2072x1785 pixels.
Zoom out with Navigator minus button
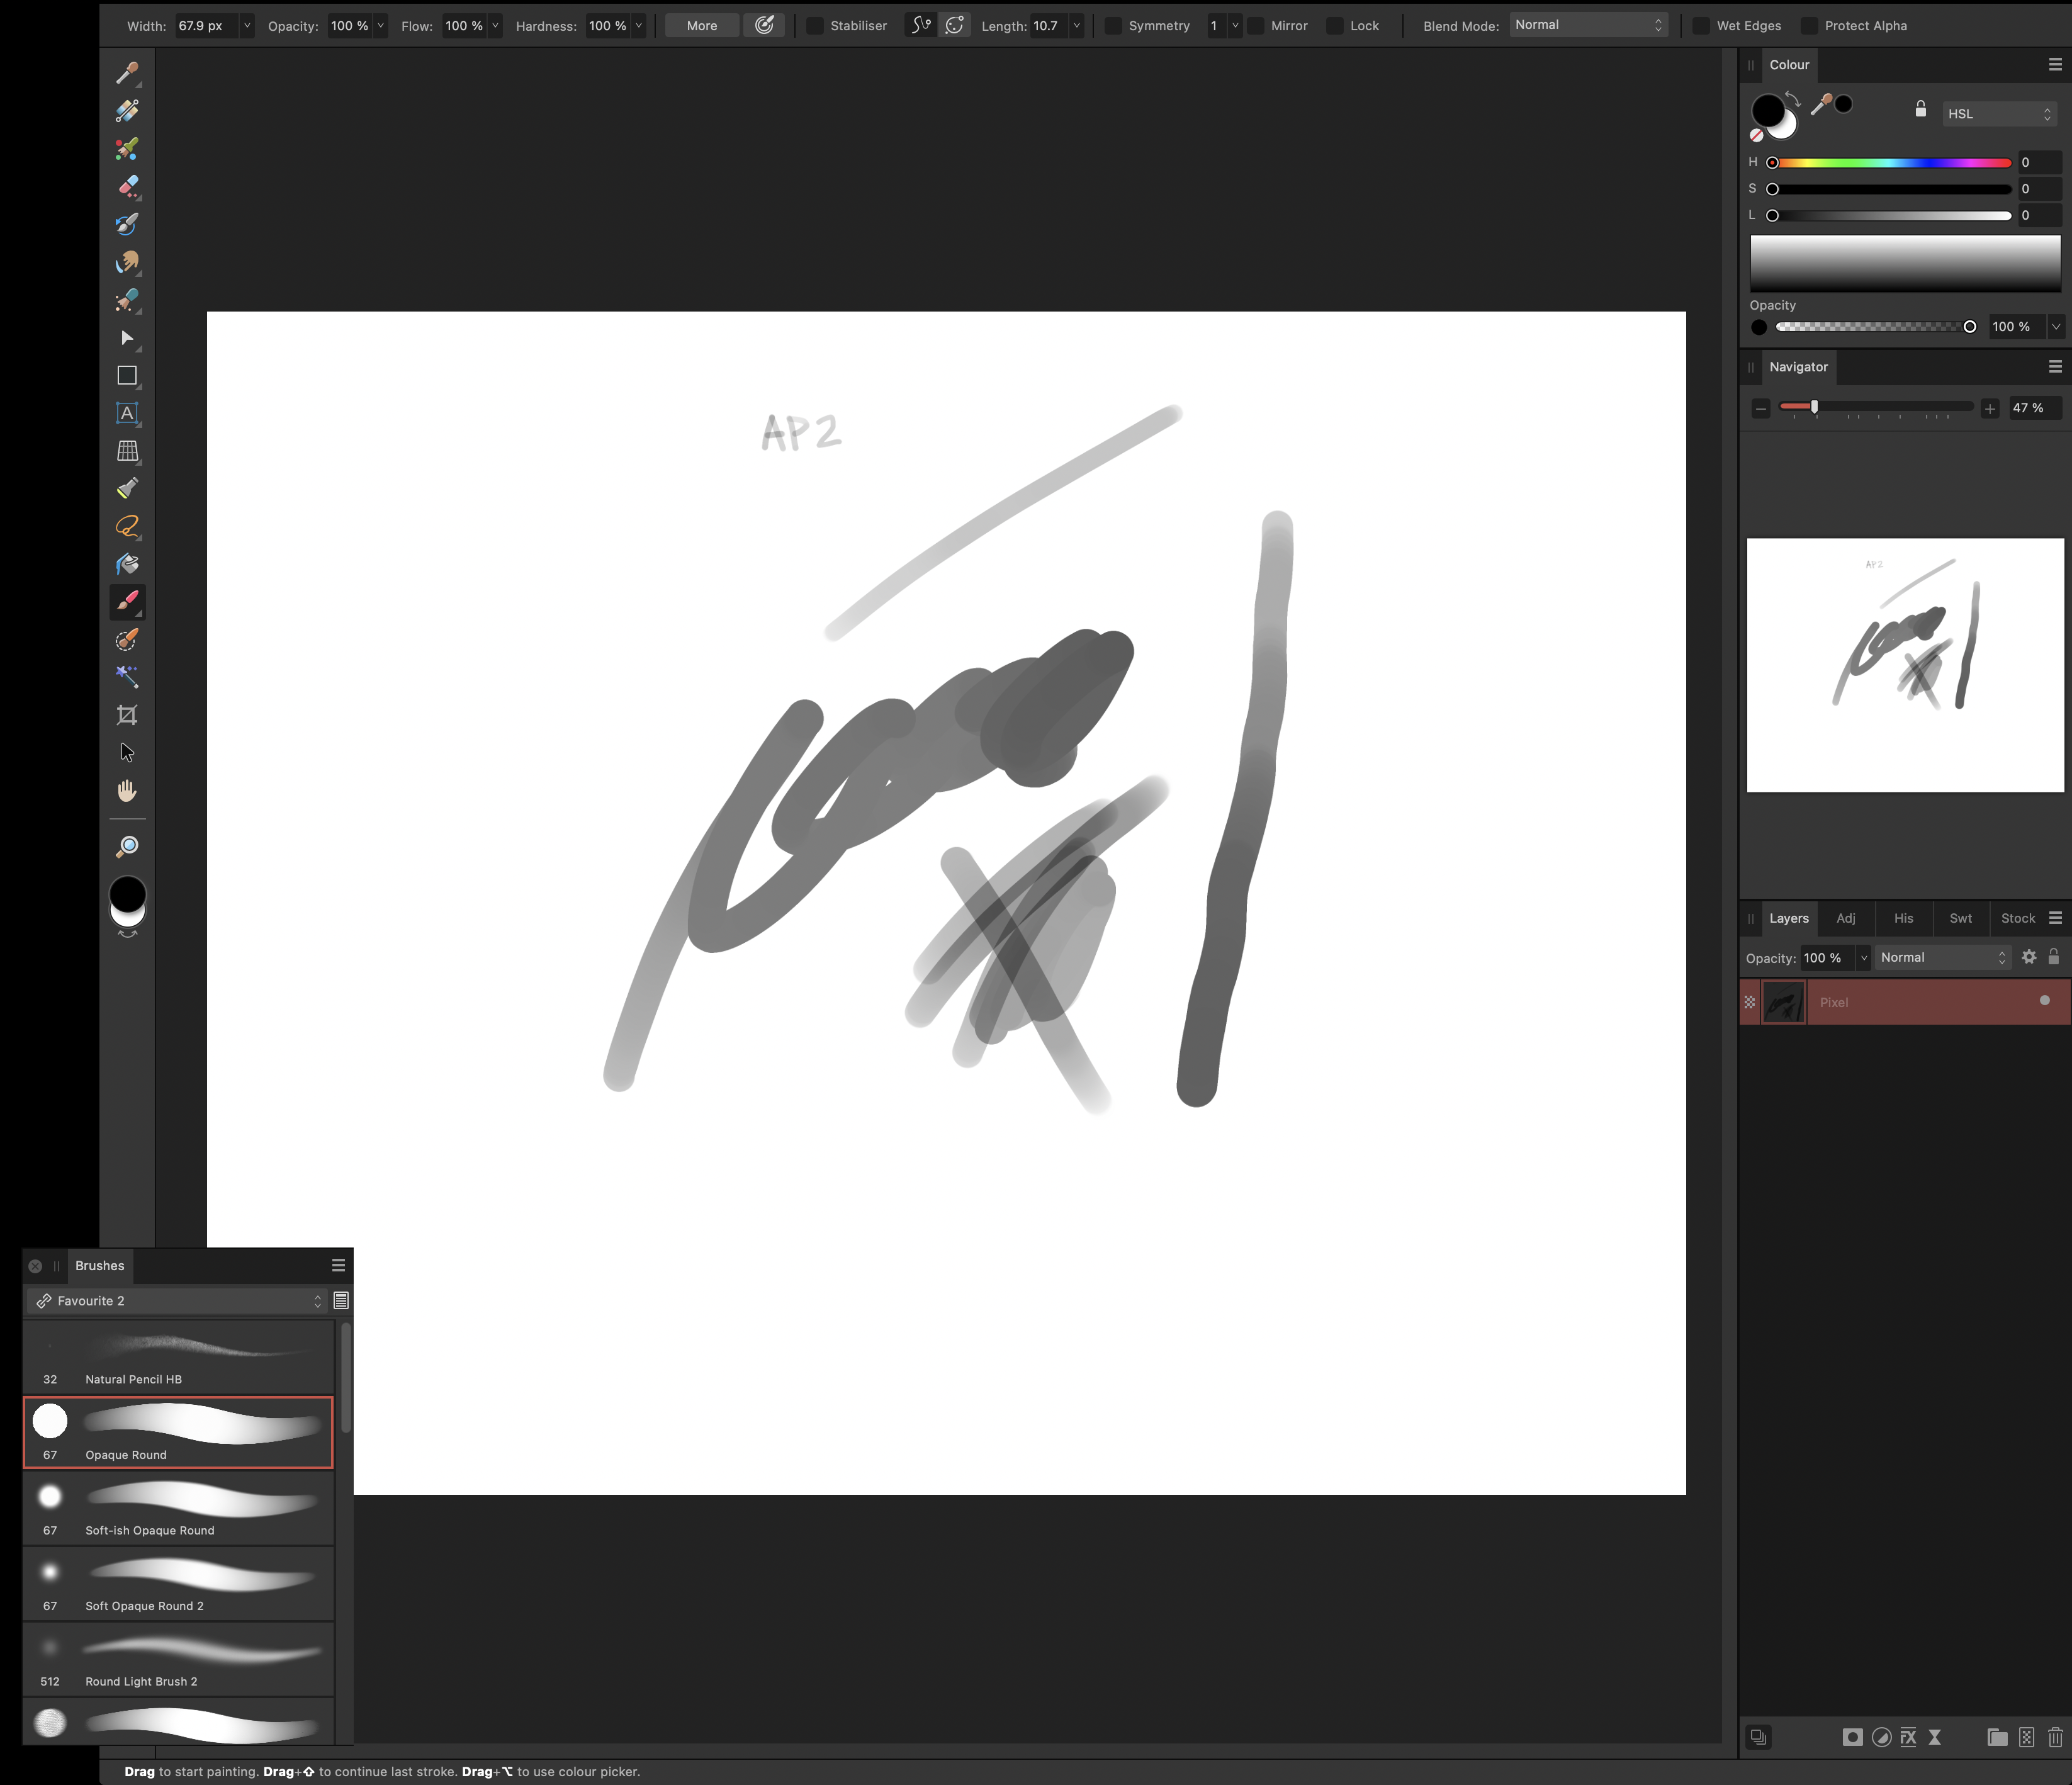pos(1761,408)
